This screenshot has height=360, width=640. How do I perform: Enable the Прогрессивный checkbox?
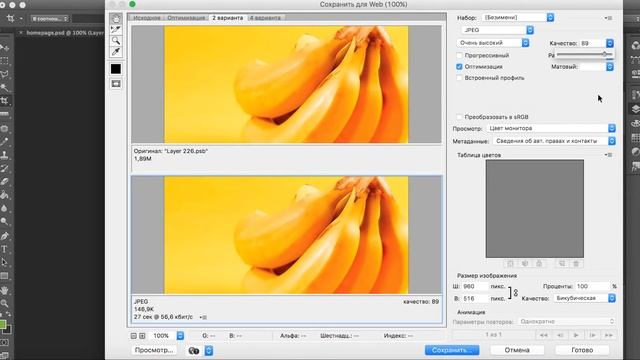click(x=459, y=55)
